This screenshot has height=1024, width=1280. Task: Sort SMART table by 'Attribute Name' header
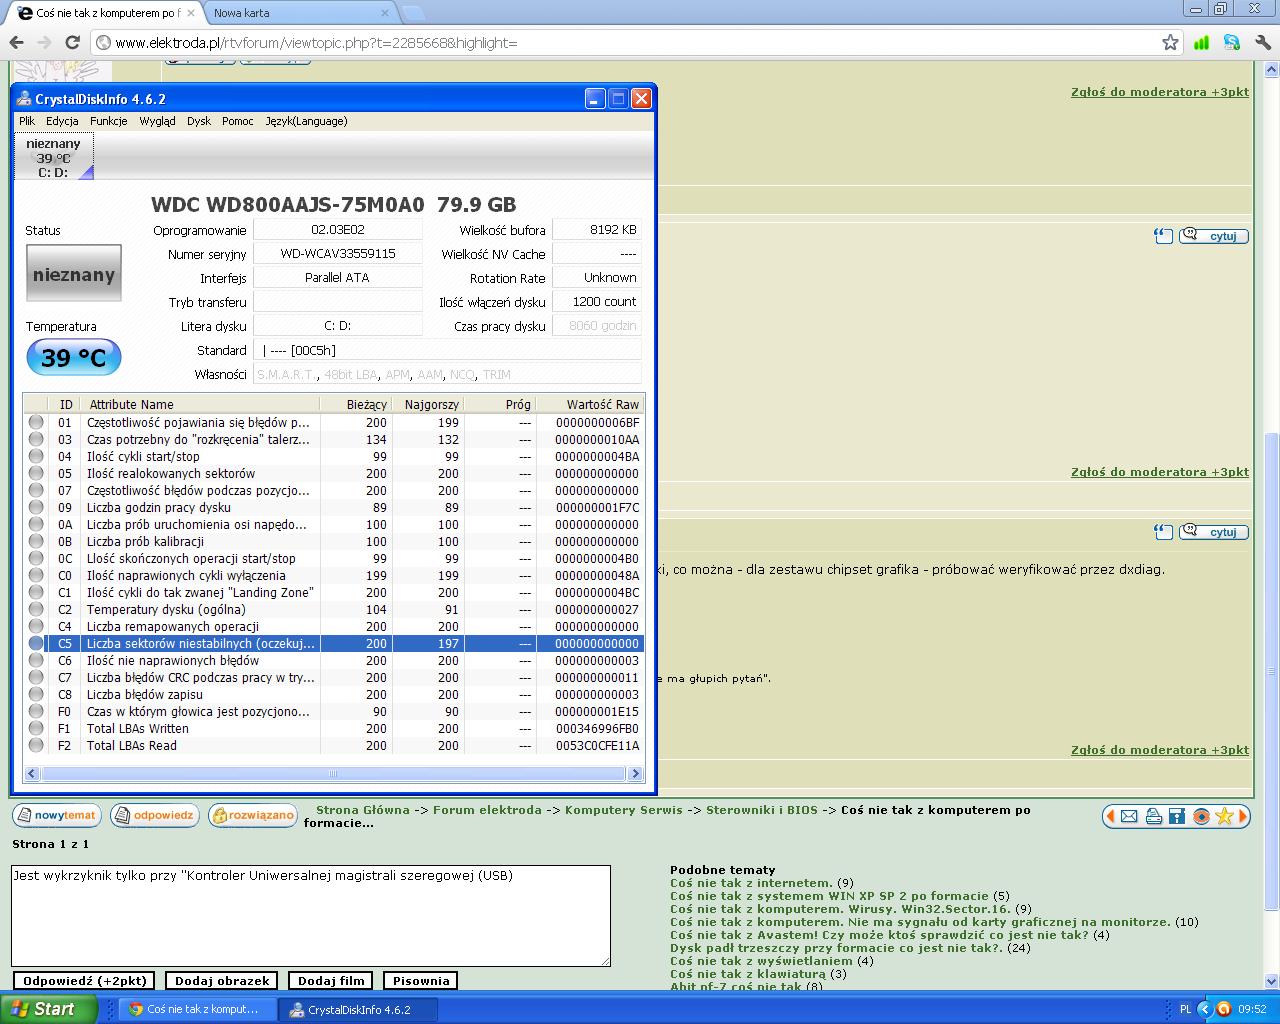pos(200,404)
